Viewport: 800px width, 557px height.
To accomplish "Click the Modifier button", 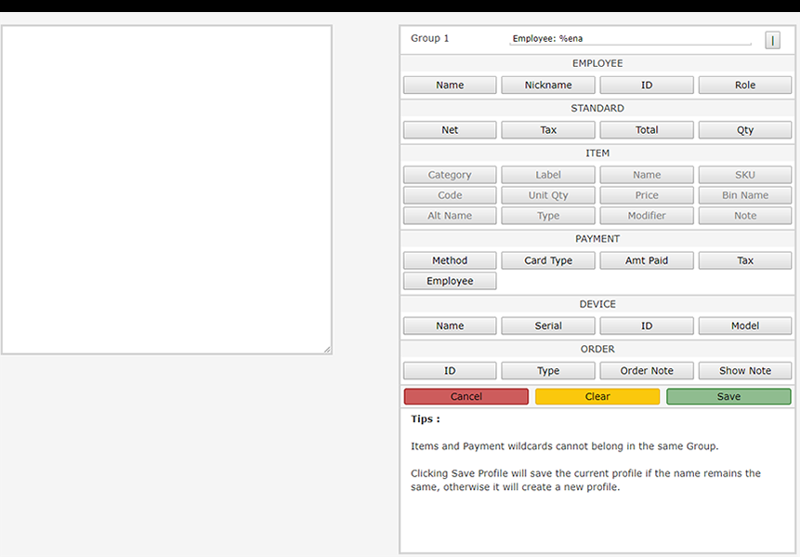I will (x=646, y=216).
